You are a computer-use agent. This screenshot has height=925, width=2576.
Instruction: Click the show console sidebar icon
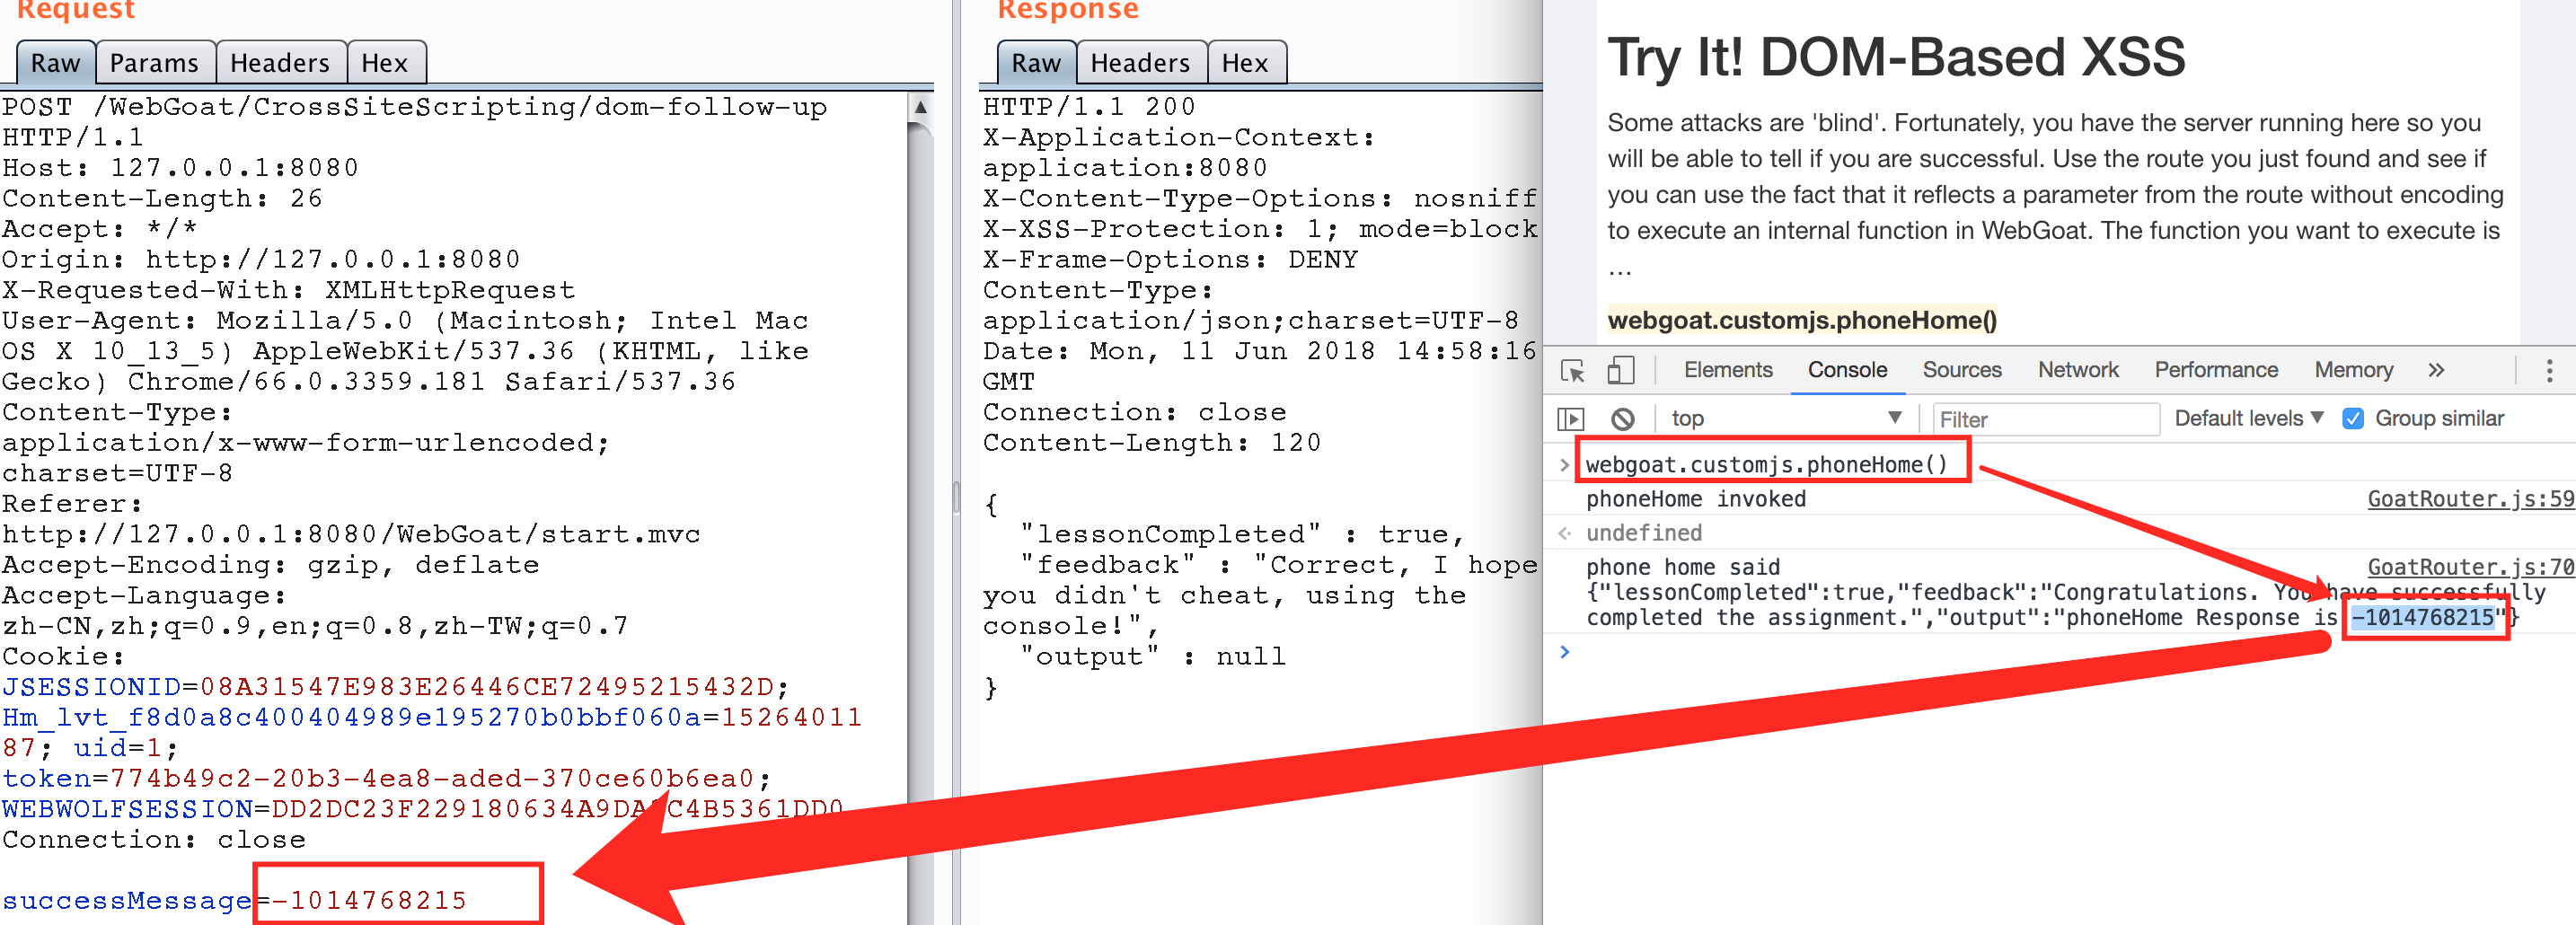coord(1570,419)
